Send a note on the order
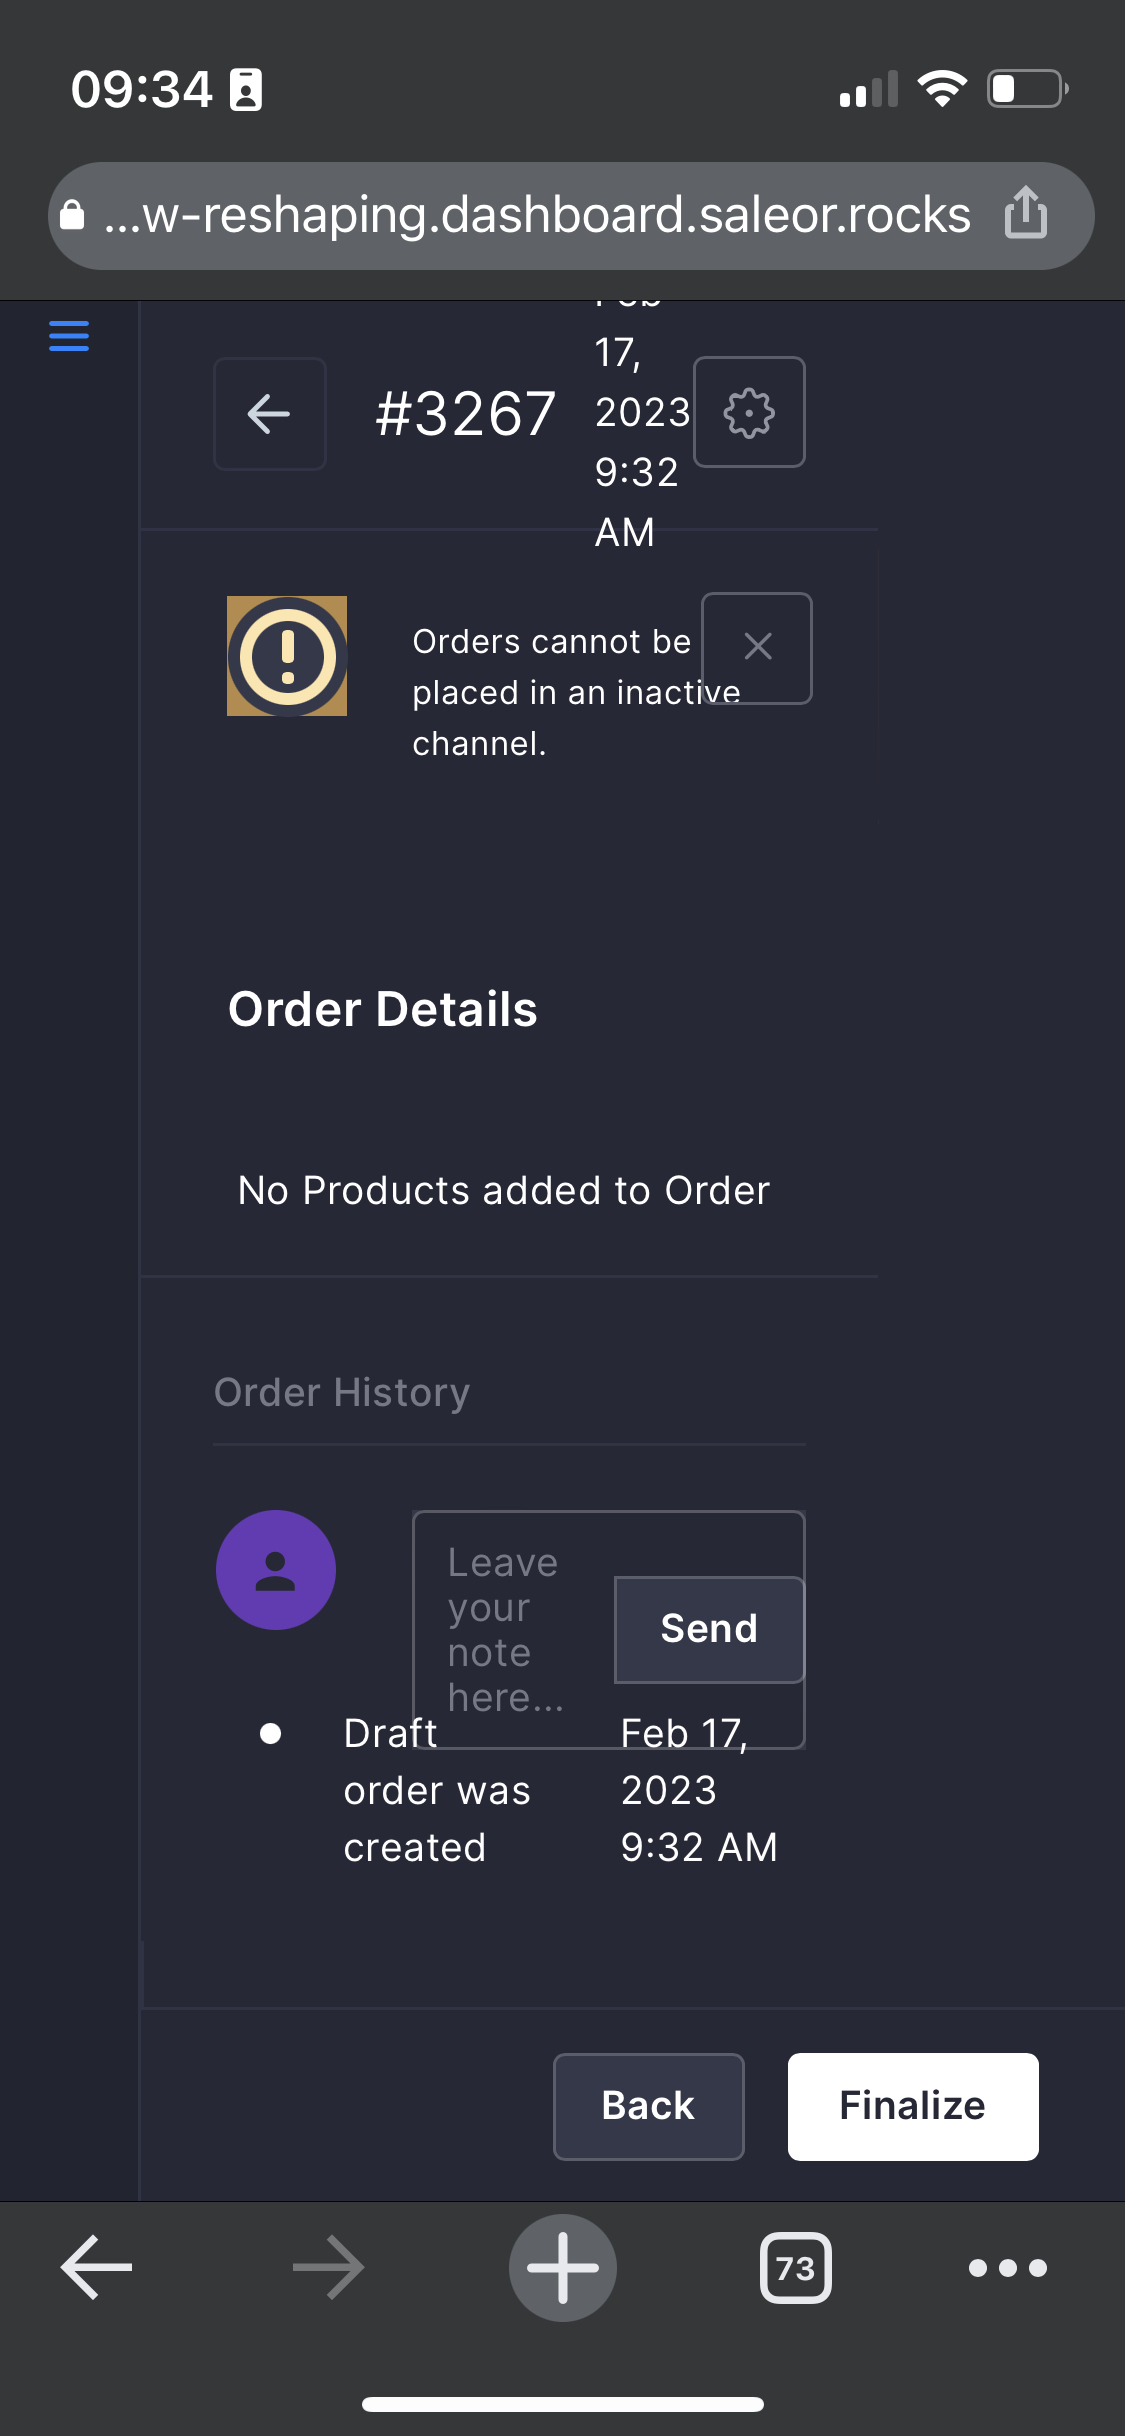The width and height of the screenshot is (1125, 2436). 708,1627
